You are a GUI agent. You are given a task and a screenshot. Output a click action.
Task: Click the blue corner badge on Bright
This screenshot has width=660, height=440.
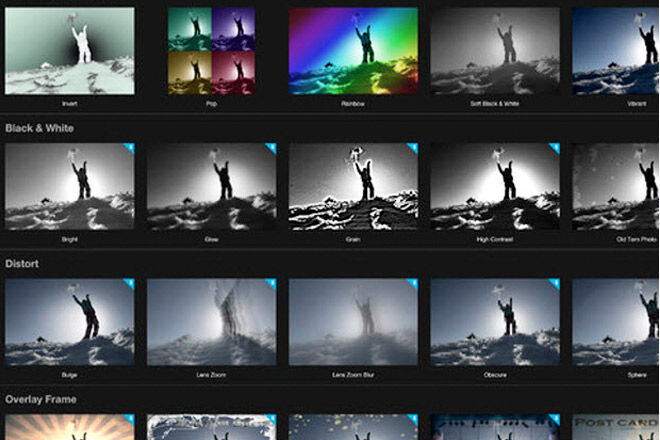(x=130, y=147)
